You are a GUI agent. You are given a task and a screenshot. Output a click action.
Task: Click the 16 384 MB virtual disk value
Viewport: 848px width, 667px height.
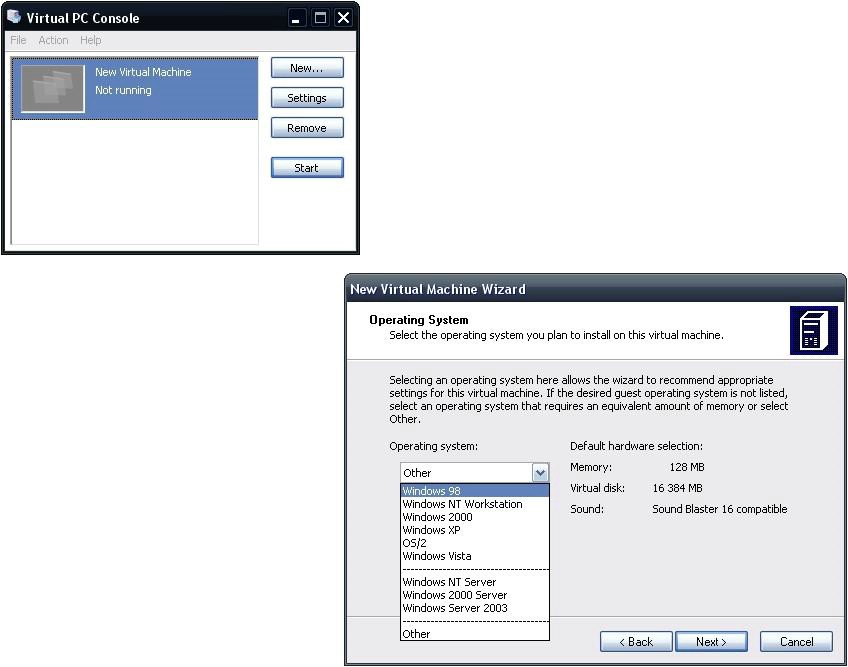(x=677, y=488)
